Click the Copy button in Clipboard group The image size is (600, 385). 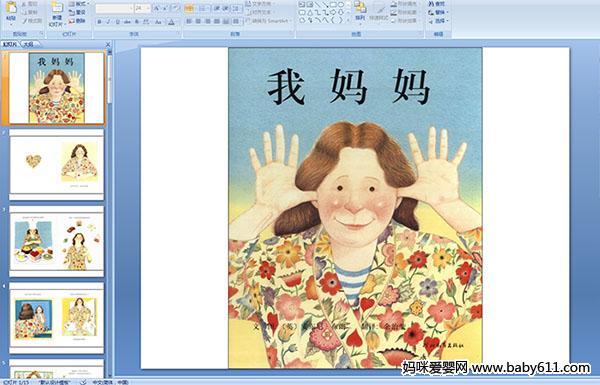(29, 12)
